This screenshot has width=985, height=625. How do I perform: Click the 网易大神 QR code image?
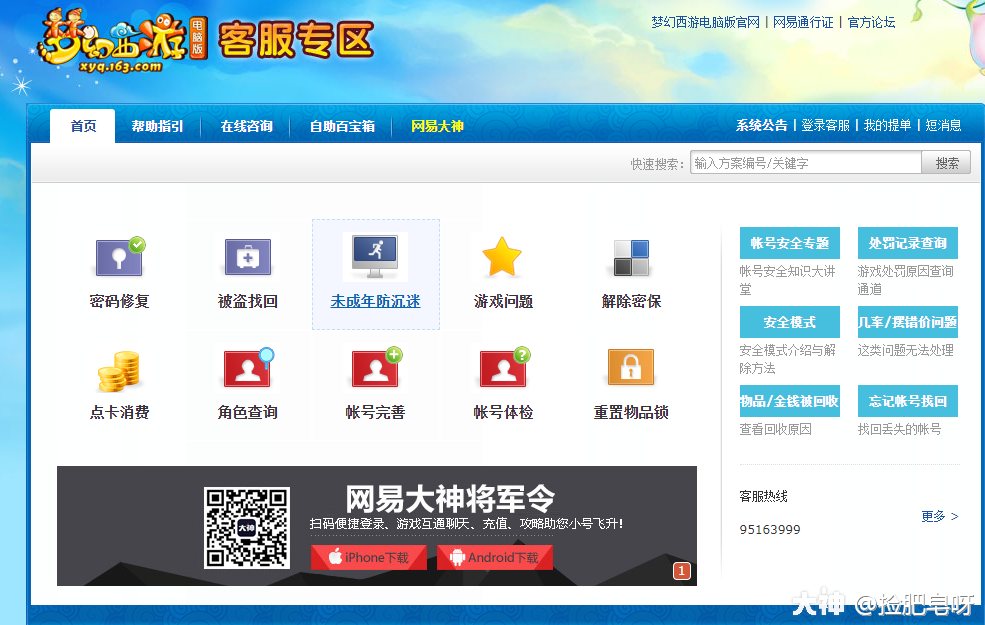coord(247,528)
